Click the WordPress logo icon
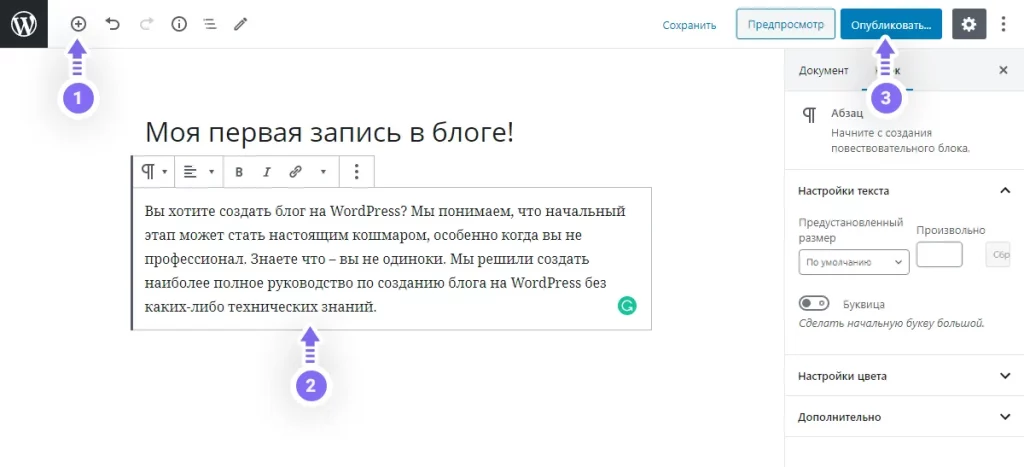The height and width of the screenshot is (467, 1024). click(x=24, y=24)
